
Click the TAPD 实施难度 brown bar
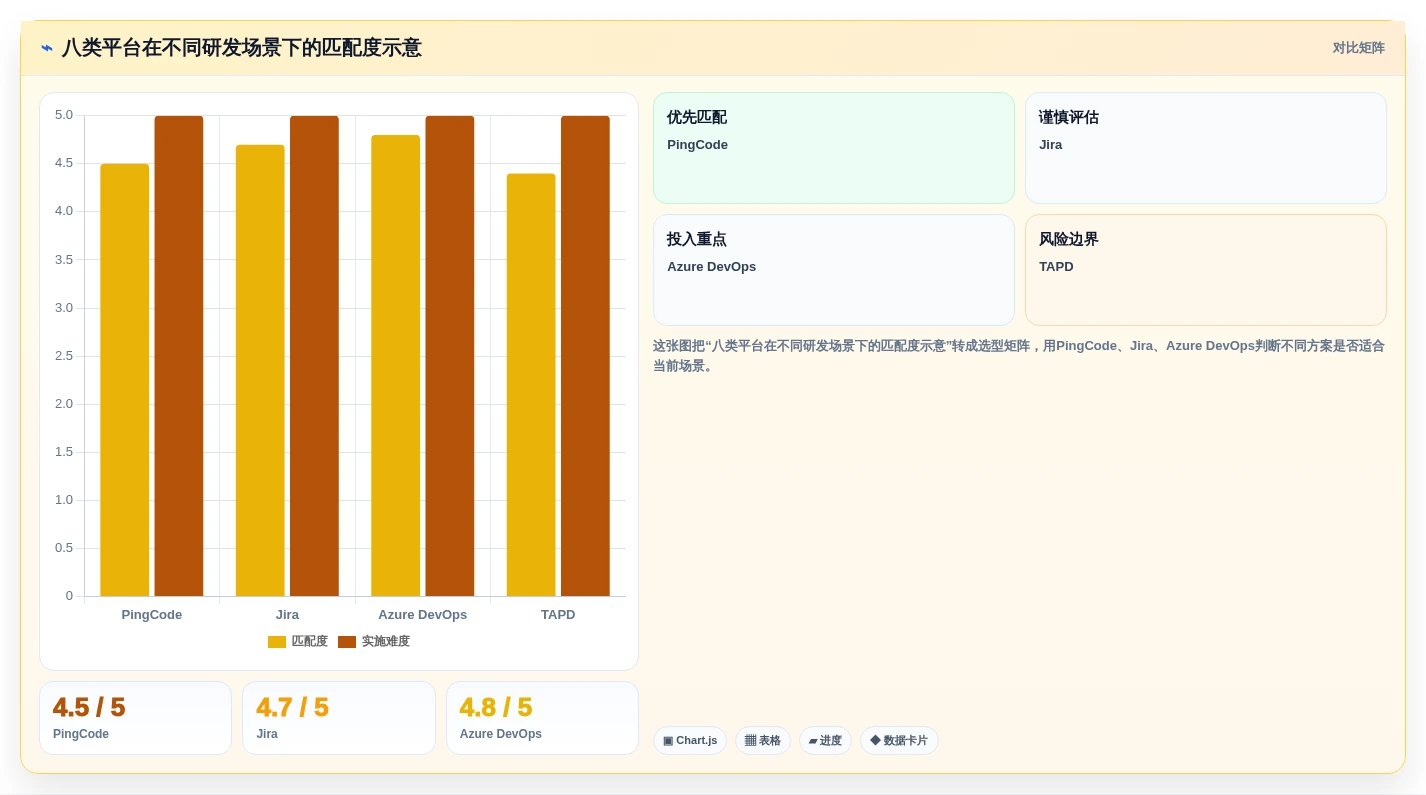(585, 356)
